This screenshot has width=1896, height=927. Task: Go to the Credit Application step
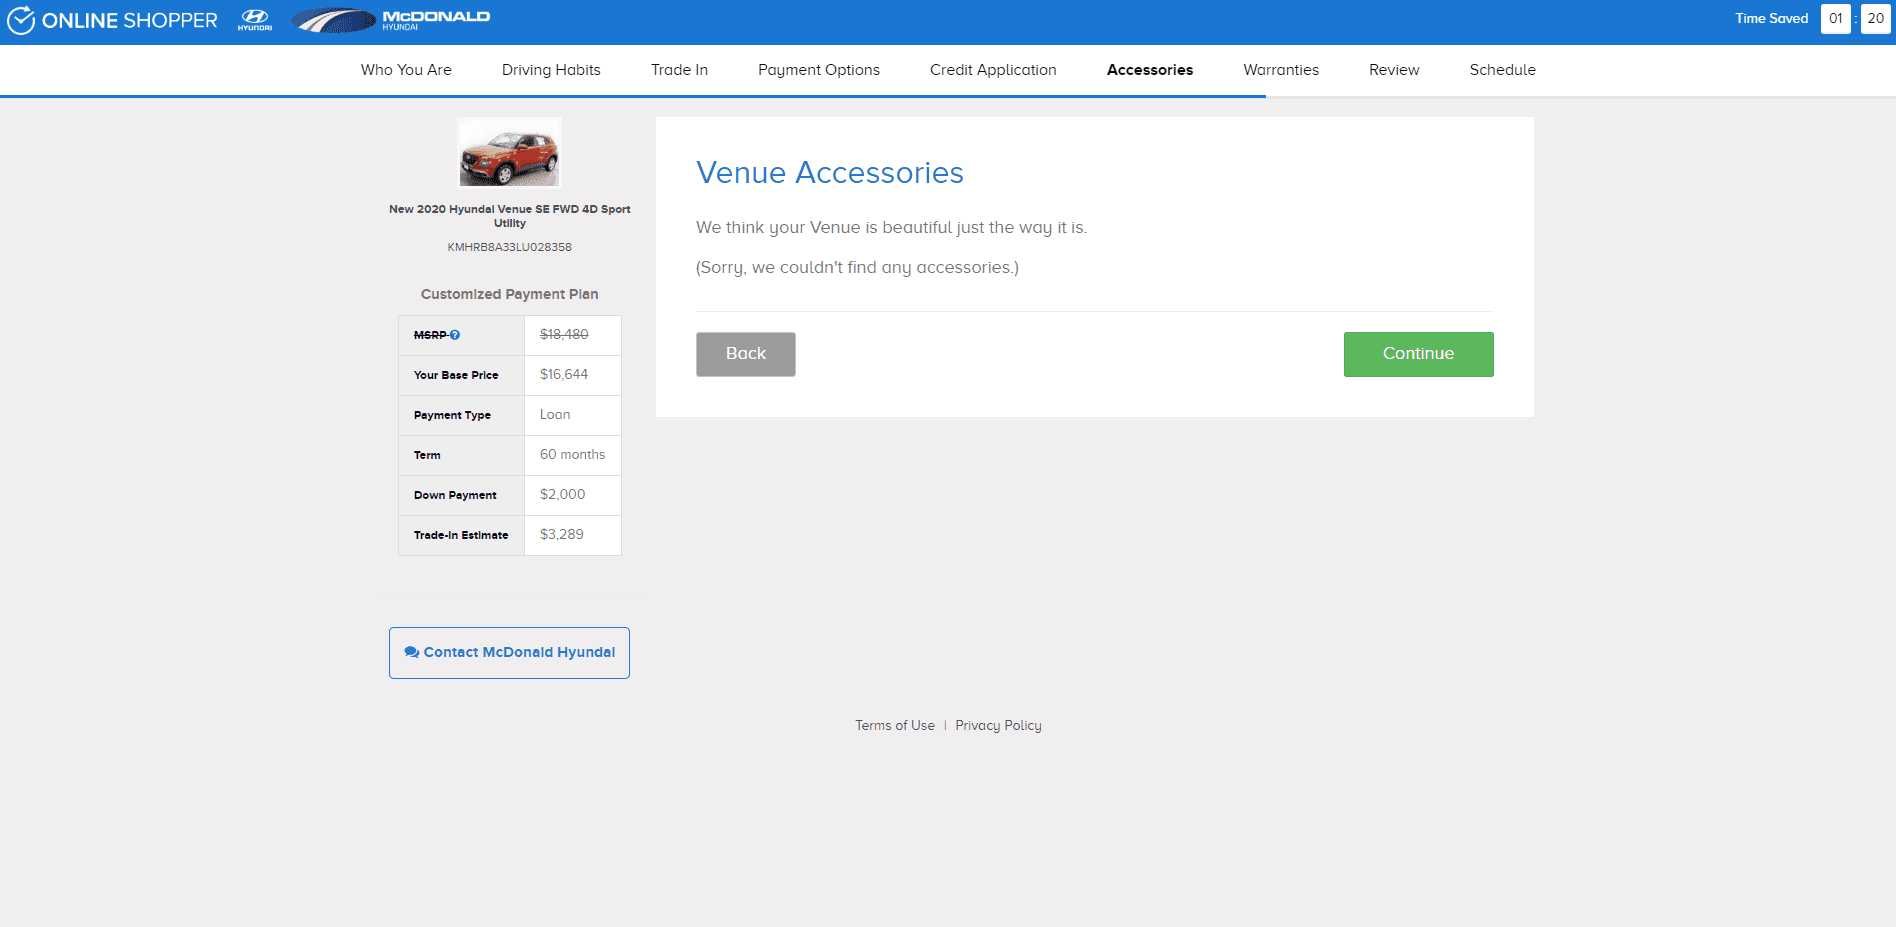[993, 70]
